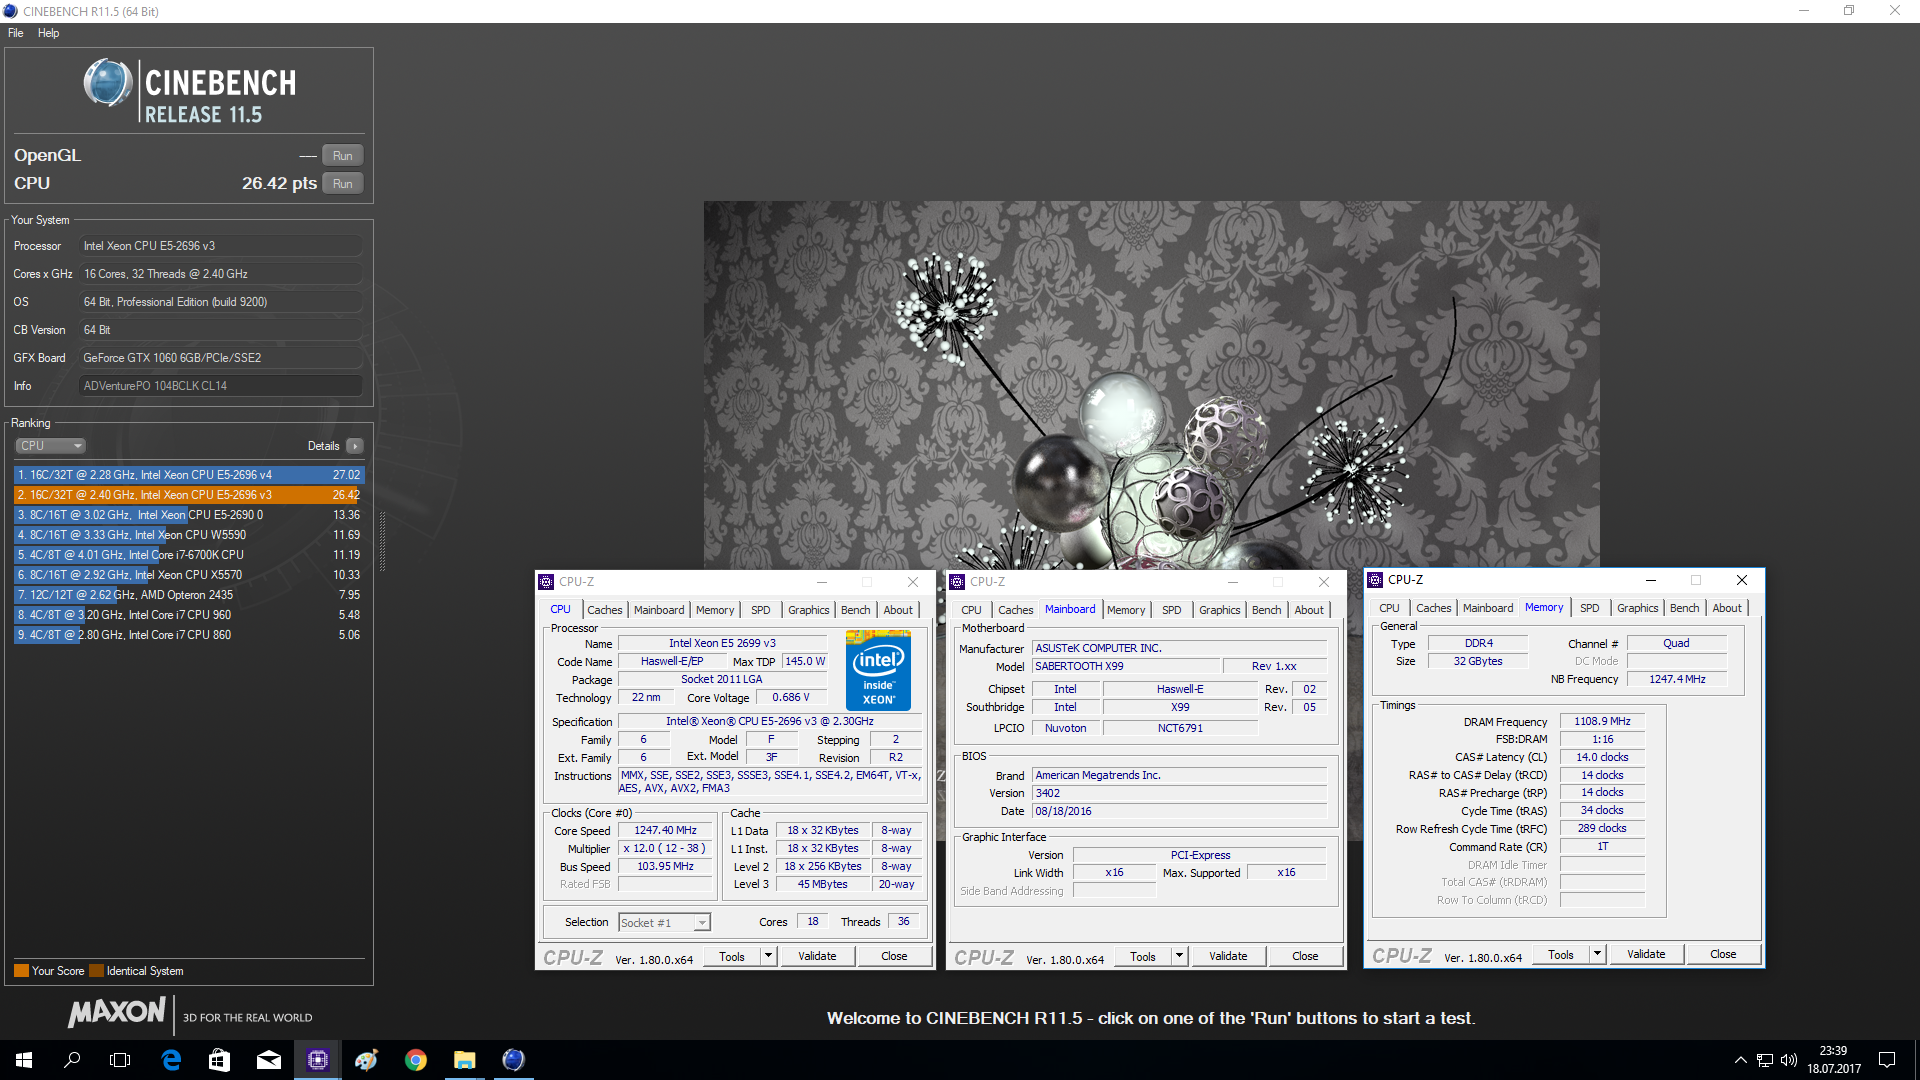Open the Help menu in Cinebench
The image size is (1920, 1080).
tap(48, 33)
